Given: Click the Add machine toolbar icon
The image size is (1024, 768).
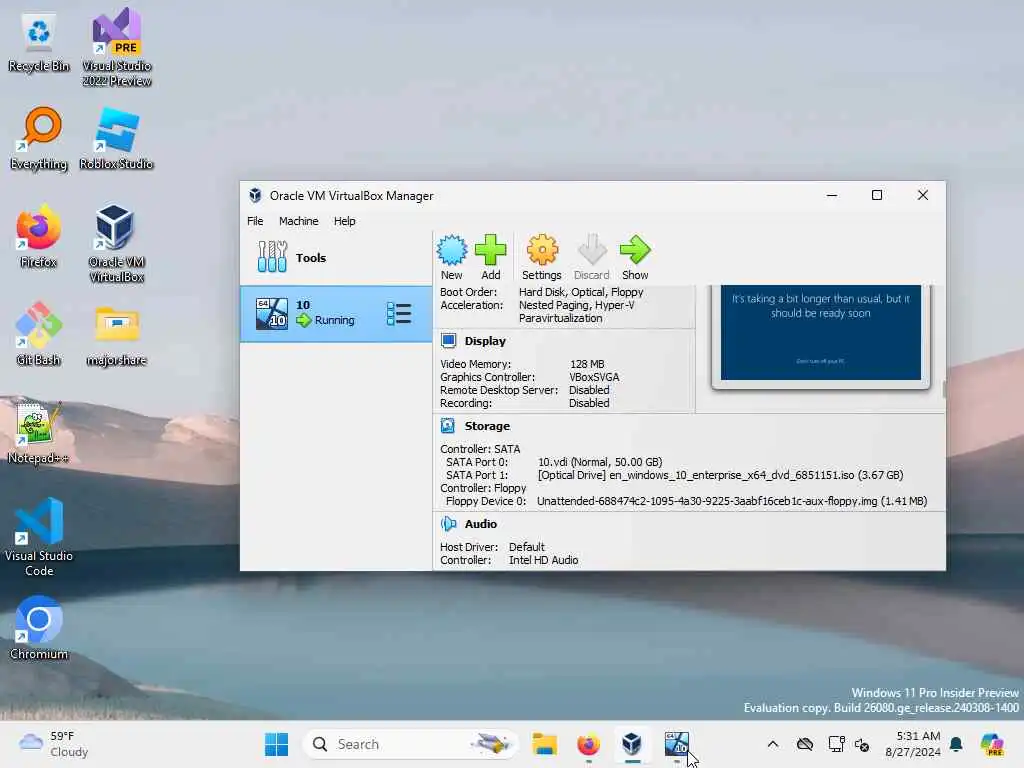Looking at the screenshot, I should [x=490, y=251].
